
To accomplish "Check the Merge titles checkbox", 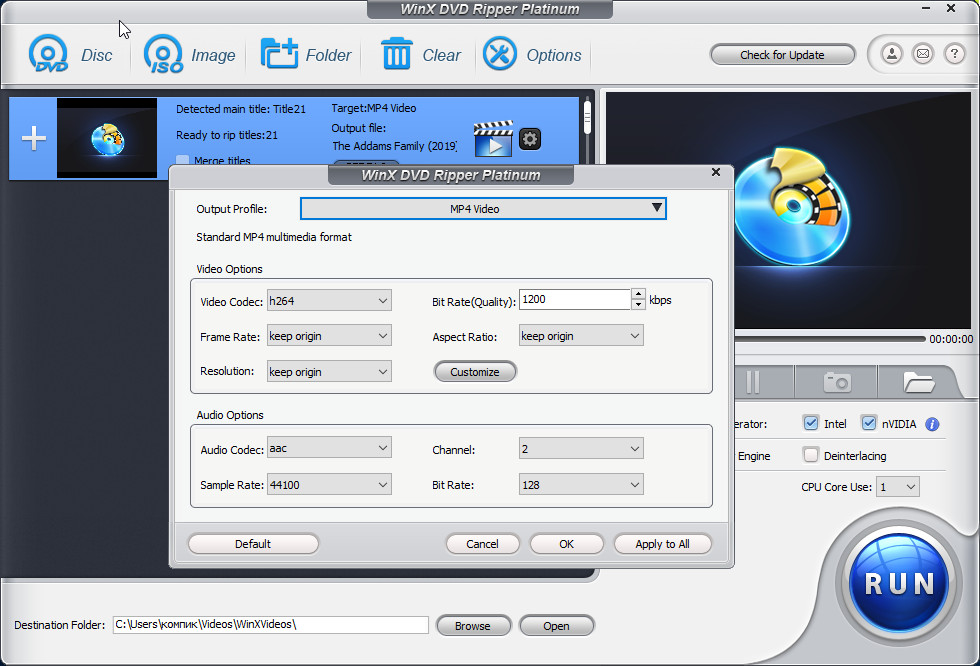I will [x=182, y=160].
